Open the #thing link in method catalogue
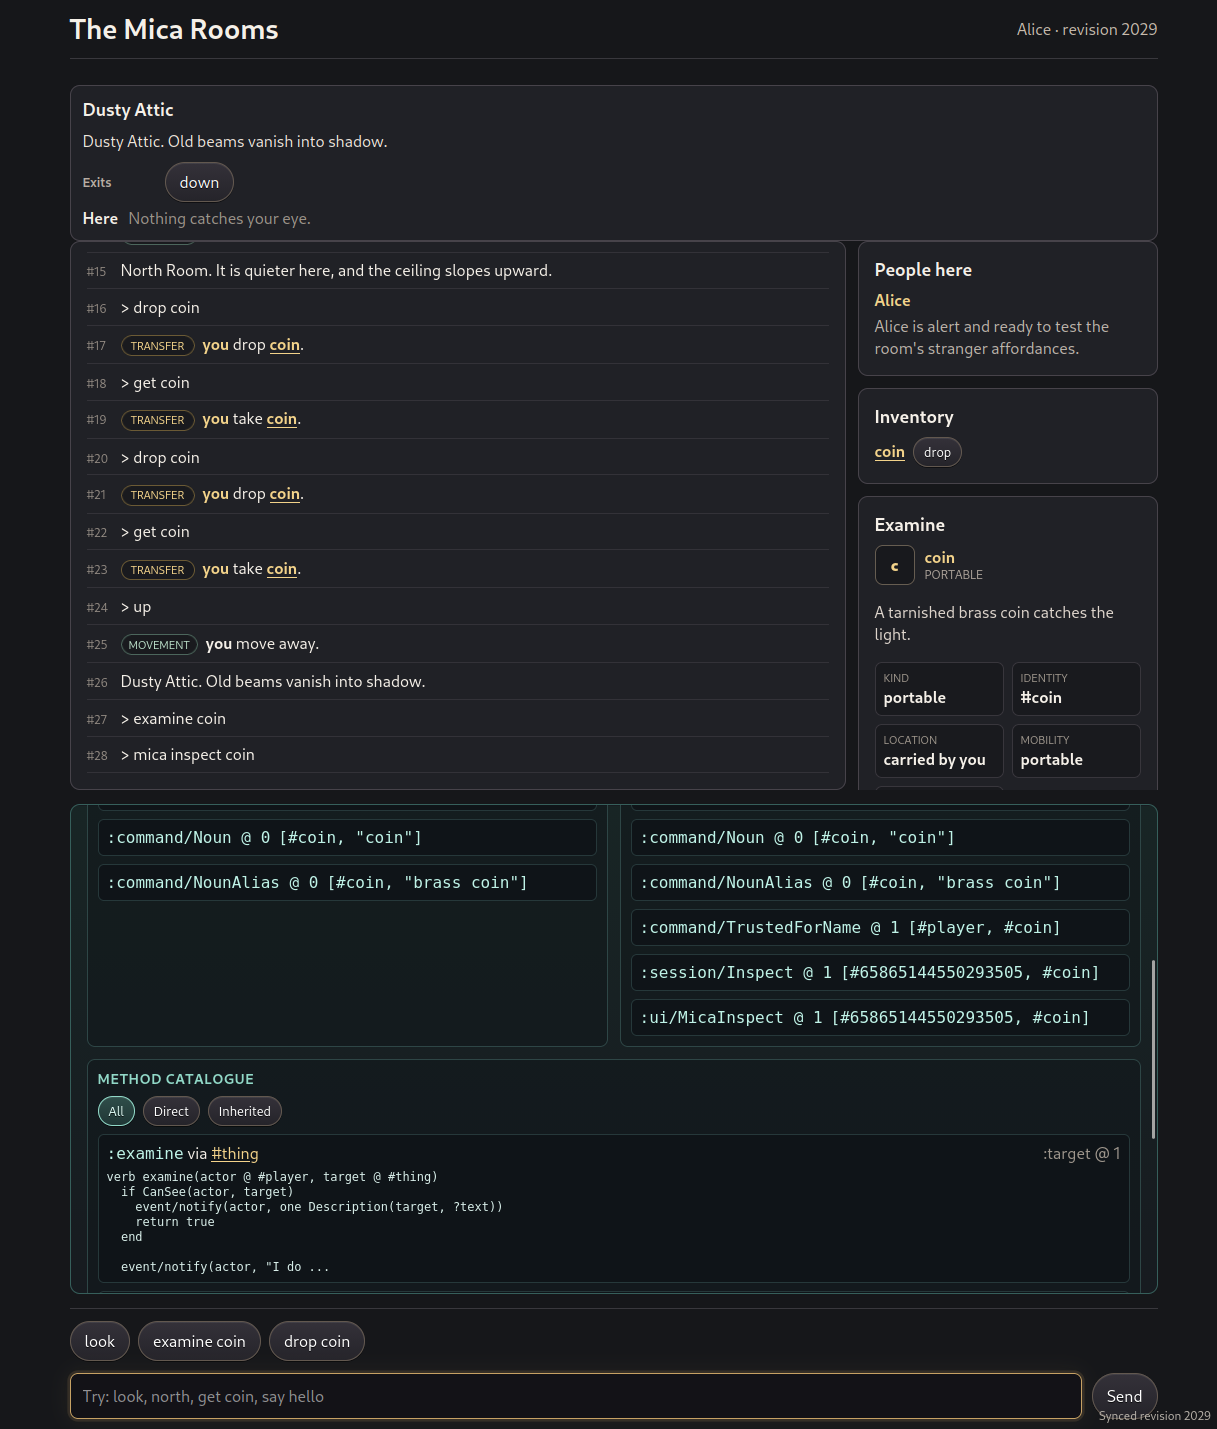This screenshot has height=1429, width=1217. pyautogui.click(x=235, y=1154)
